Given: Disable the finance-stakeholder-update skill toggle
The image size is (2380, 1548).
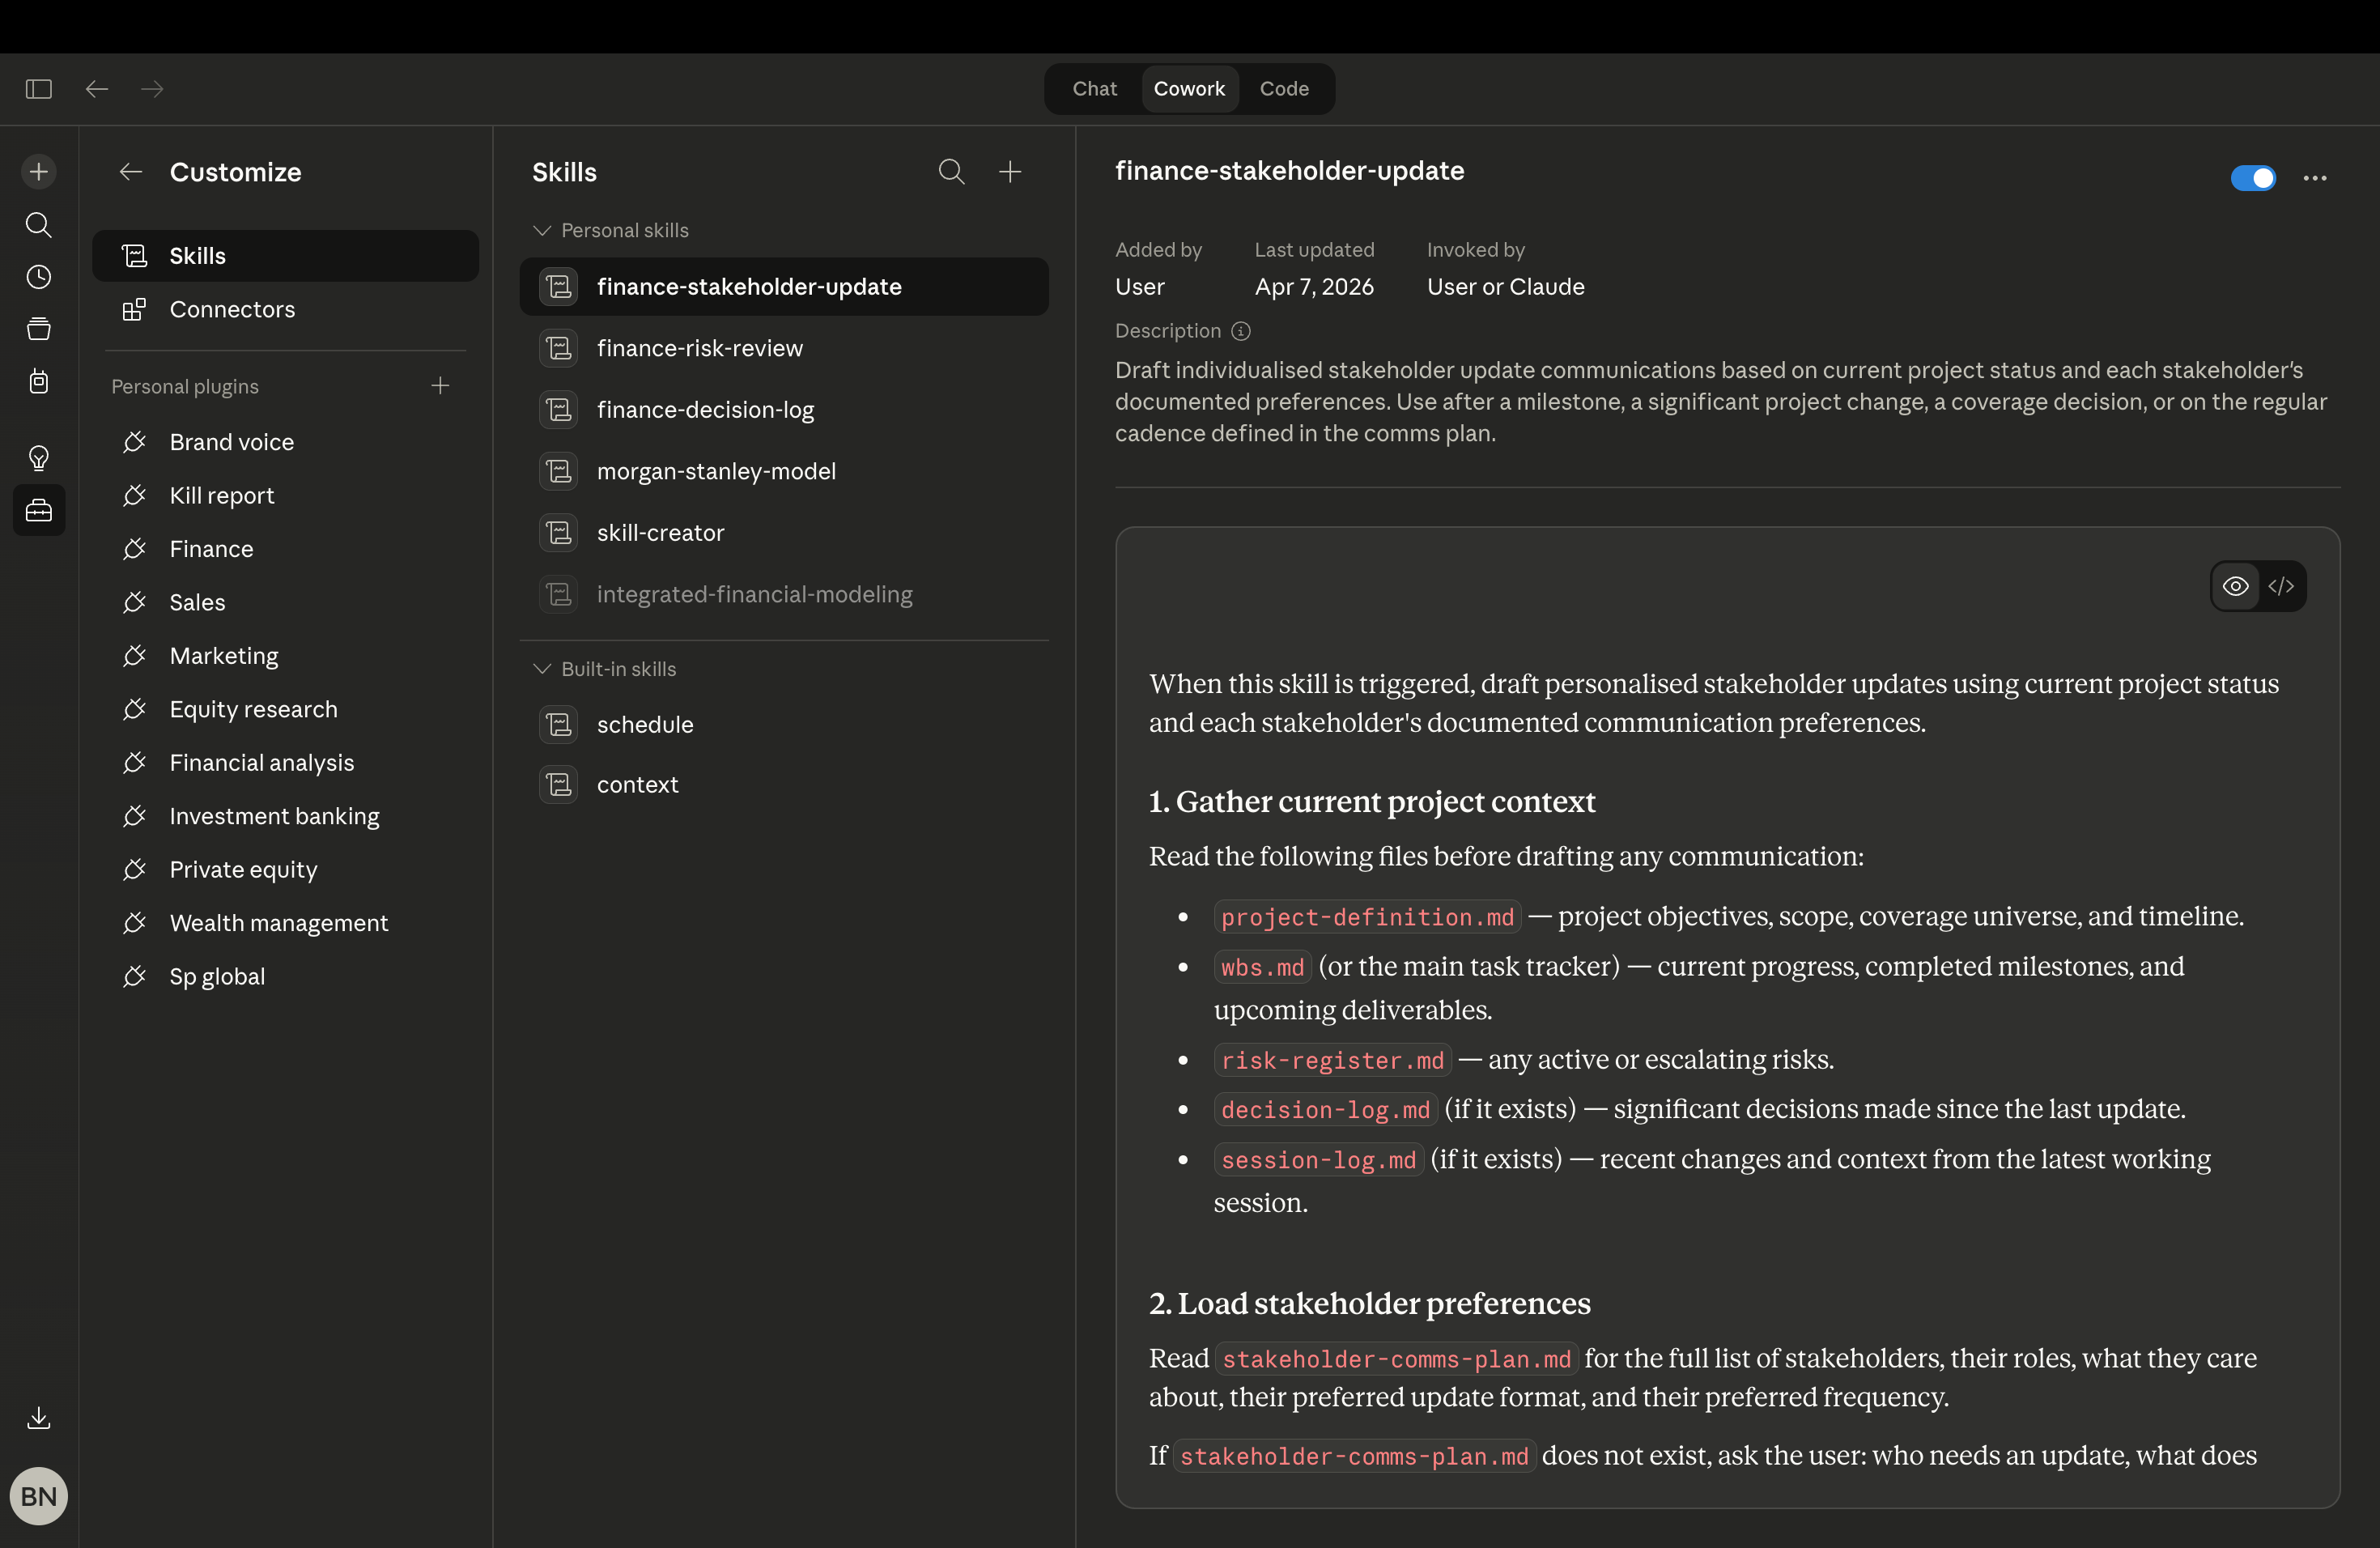Looking at the screenshot, I should click(x=2252, y=178).
